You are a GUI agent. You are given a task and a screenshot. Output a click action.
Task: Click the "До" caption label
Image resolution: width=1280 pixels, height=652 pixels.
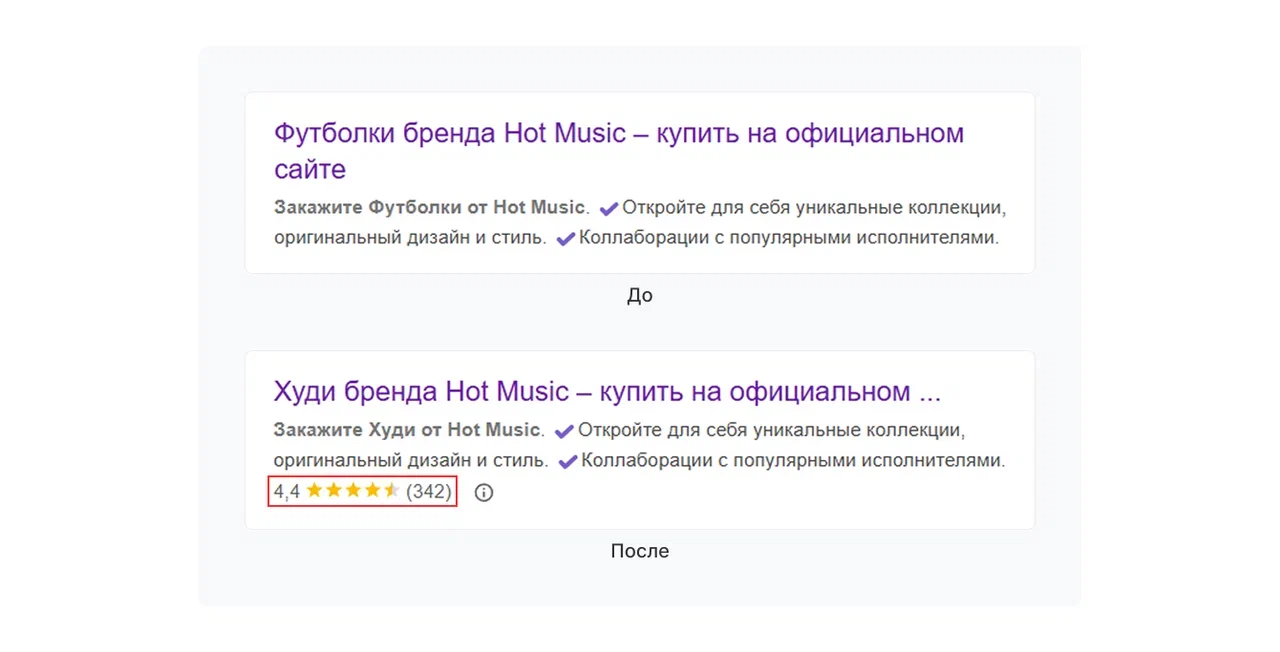[640, 295]
